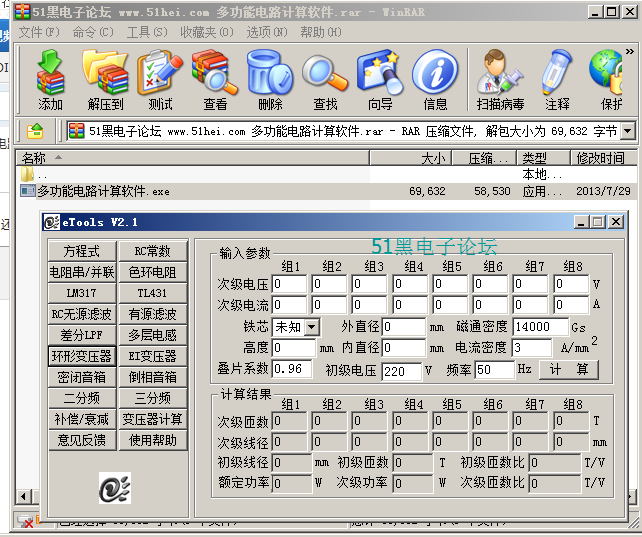The width and height of the screenshot is (642, 537).
Task: Open the 倒相音箱 tool
Action: point(153,377)
